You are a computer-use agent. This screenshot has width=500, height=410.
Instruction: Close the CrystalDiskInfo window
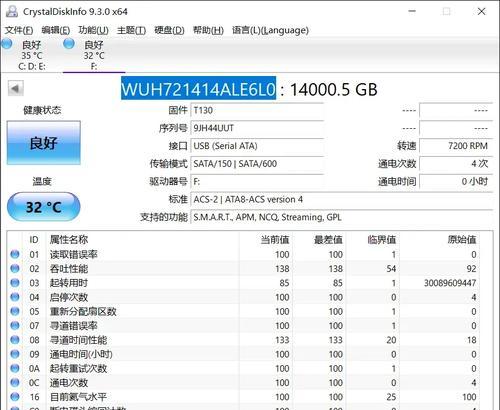[481, 11]
